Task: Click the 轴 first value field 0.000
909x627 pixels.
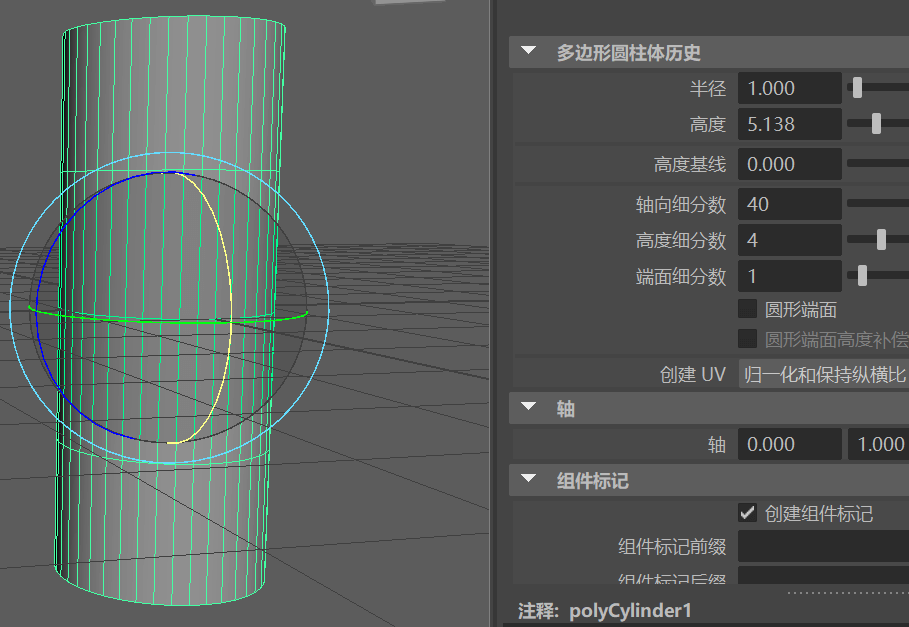Action: coord(789,444)
